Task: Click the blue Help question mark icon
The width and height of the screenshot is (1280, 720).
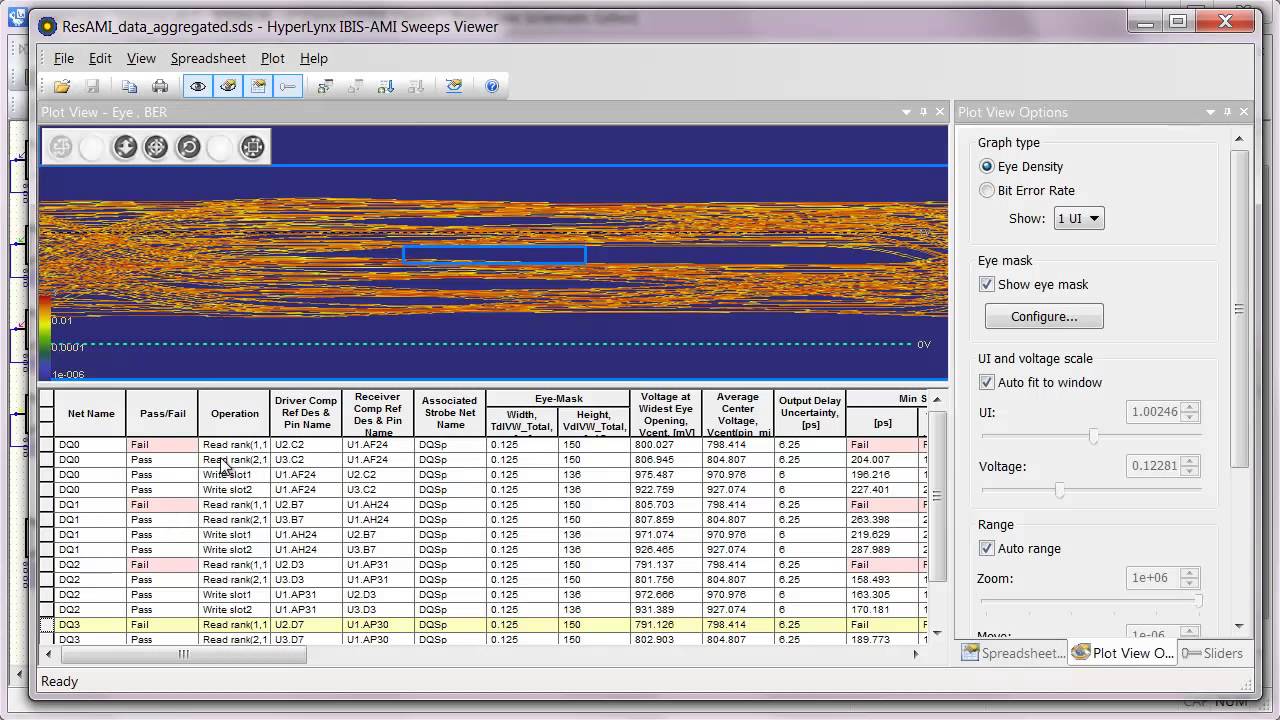Action: point(492,87)
